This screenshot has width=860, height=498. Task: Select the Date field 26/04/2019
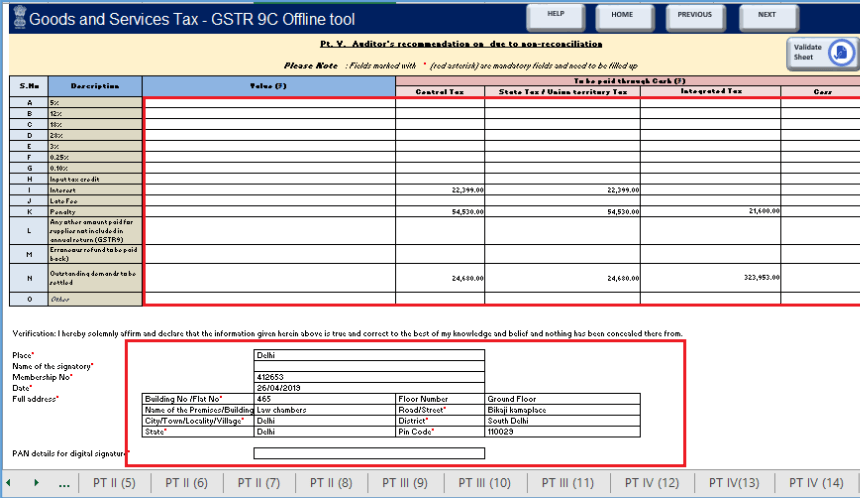[x=369, y=388]
